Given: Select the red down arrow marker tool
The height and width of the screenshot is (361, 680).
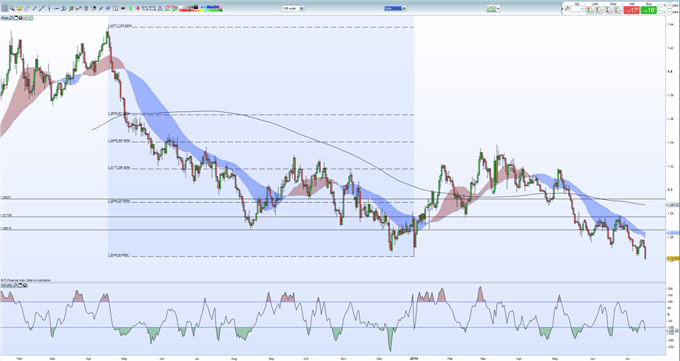Looking at the screenshot, I should coord(138,8).
